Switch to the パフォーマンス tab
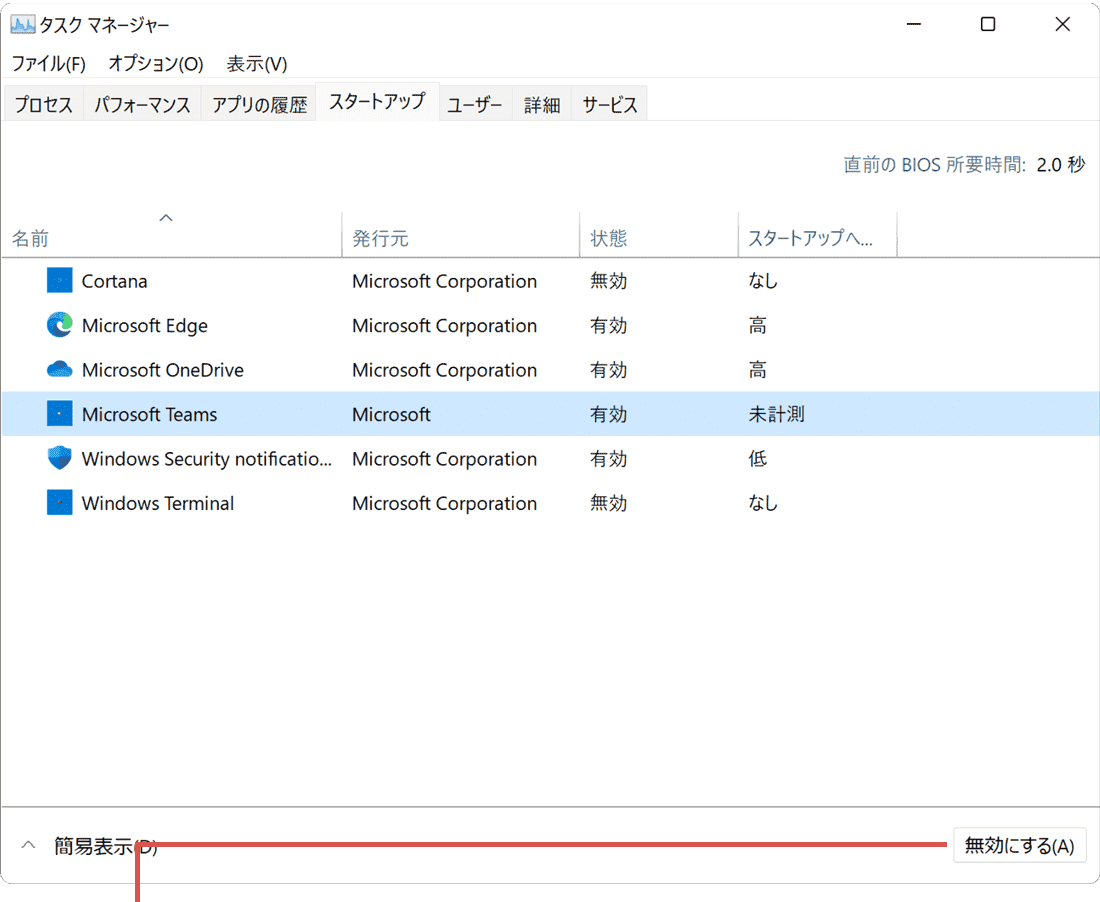 pos(142,105)
